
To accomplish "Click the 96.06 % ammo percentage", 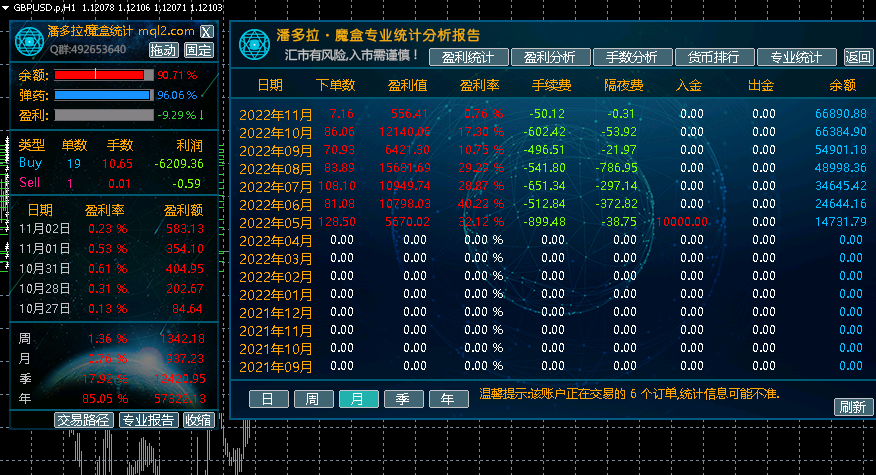I will (177, 95).
